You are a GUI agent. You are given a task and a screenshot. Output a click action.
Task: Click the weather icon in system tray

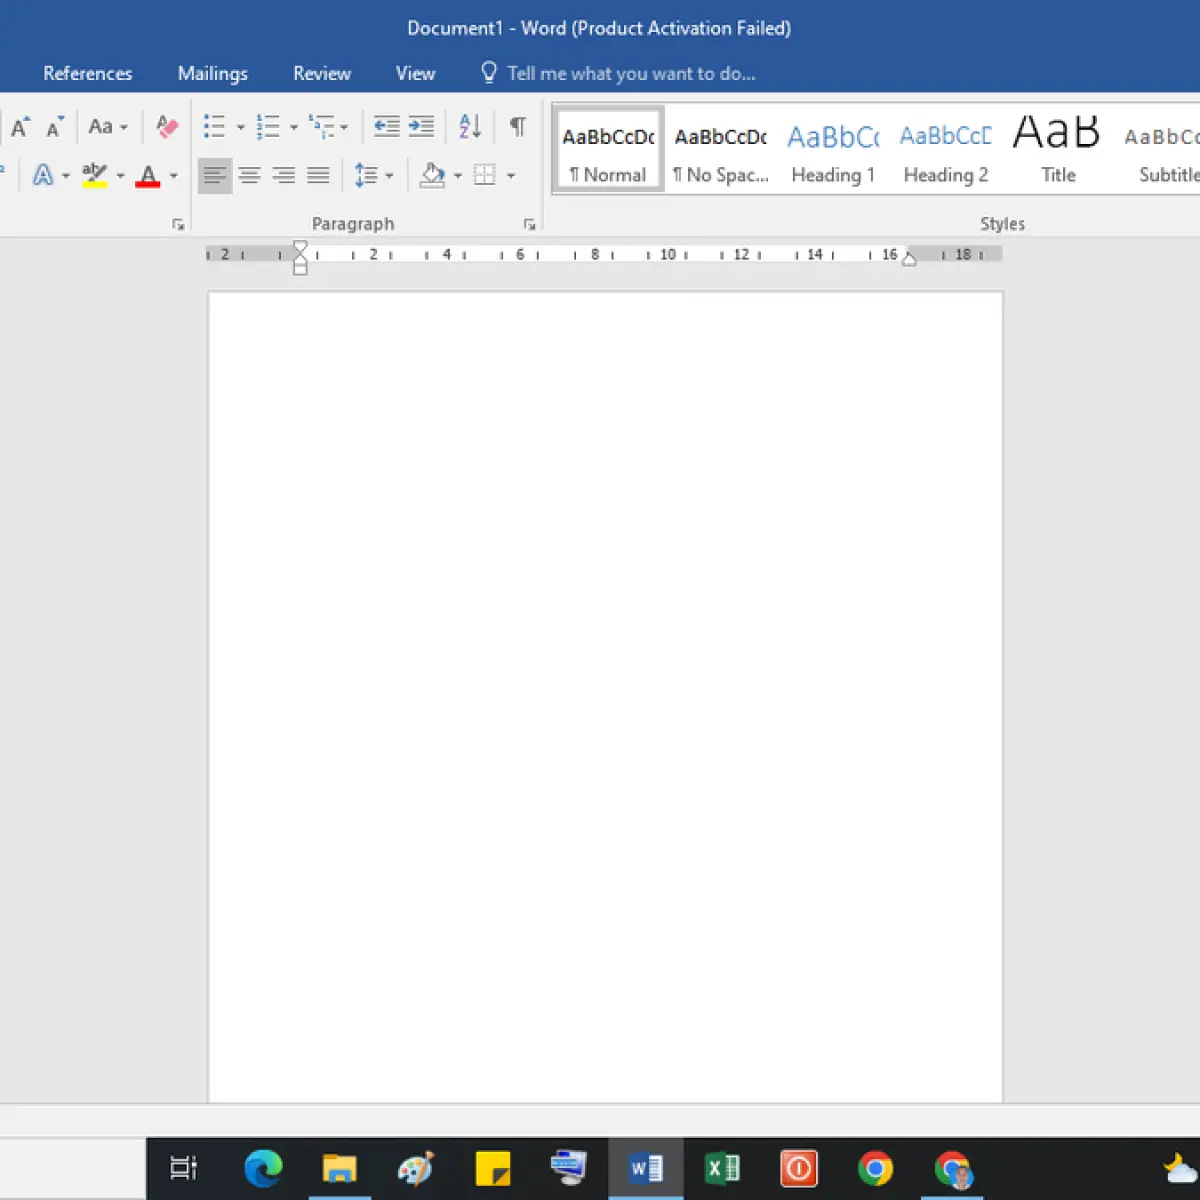[x=1181, y=1168]
